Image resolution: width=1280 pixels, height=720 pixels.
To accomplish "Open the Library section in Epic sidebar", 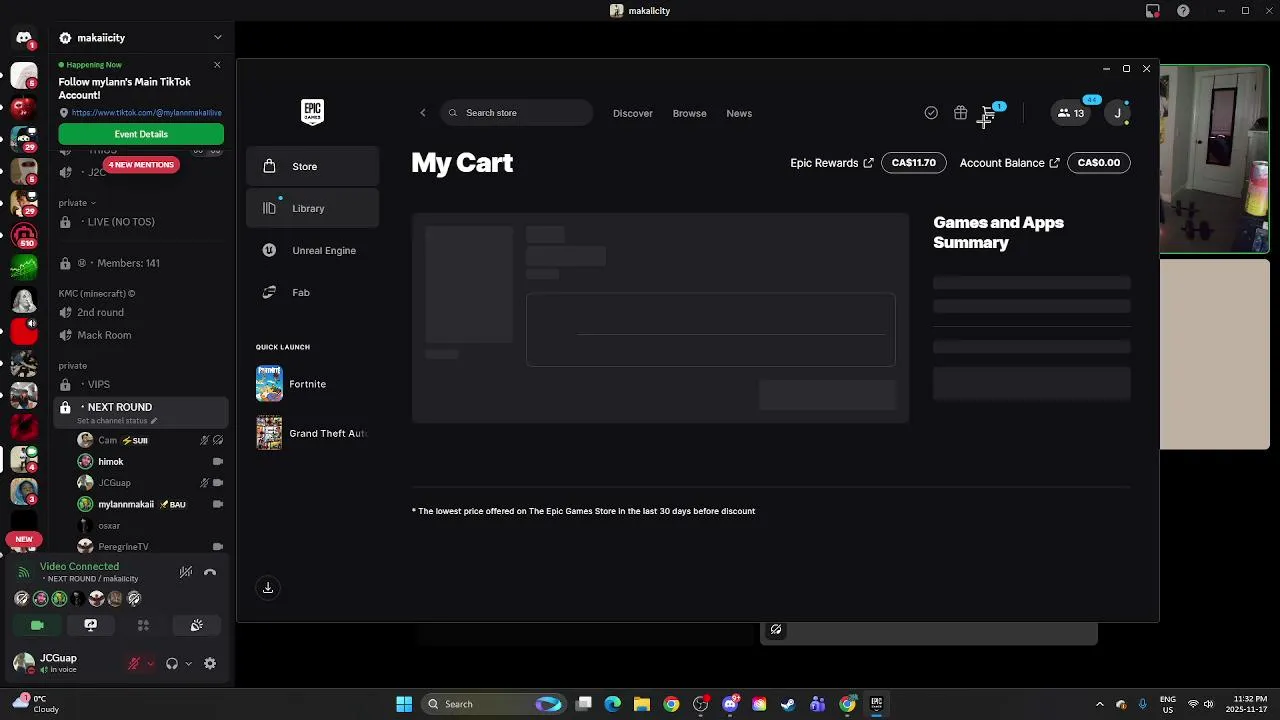I will tap(313, 208).
